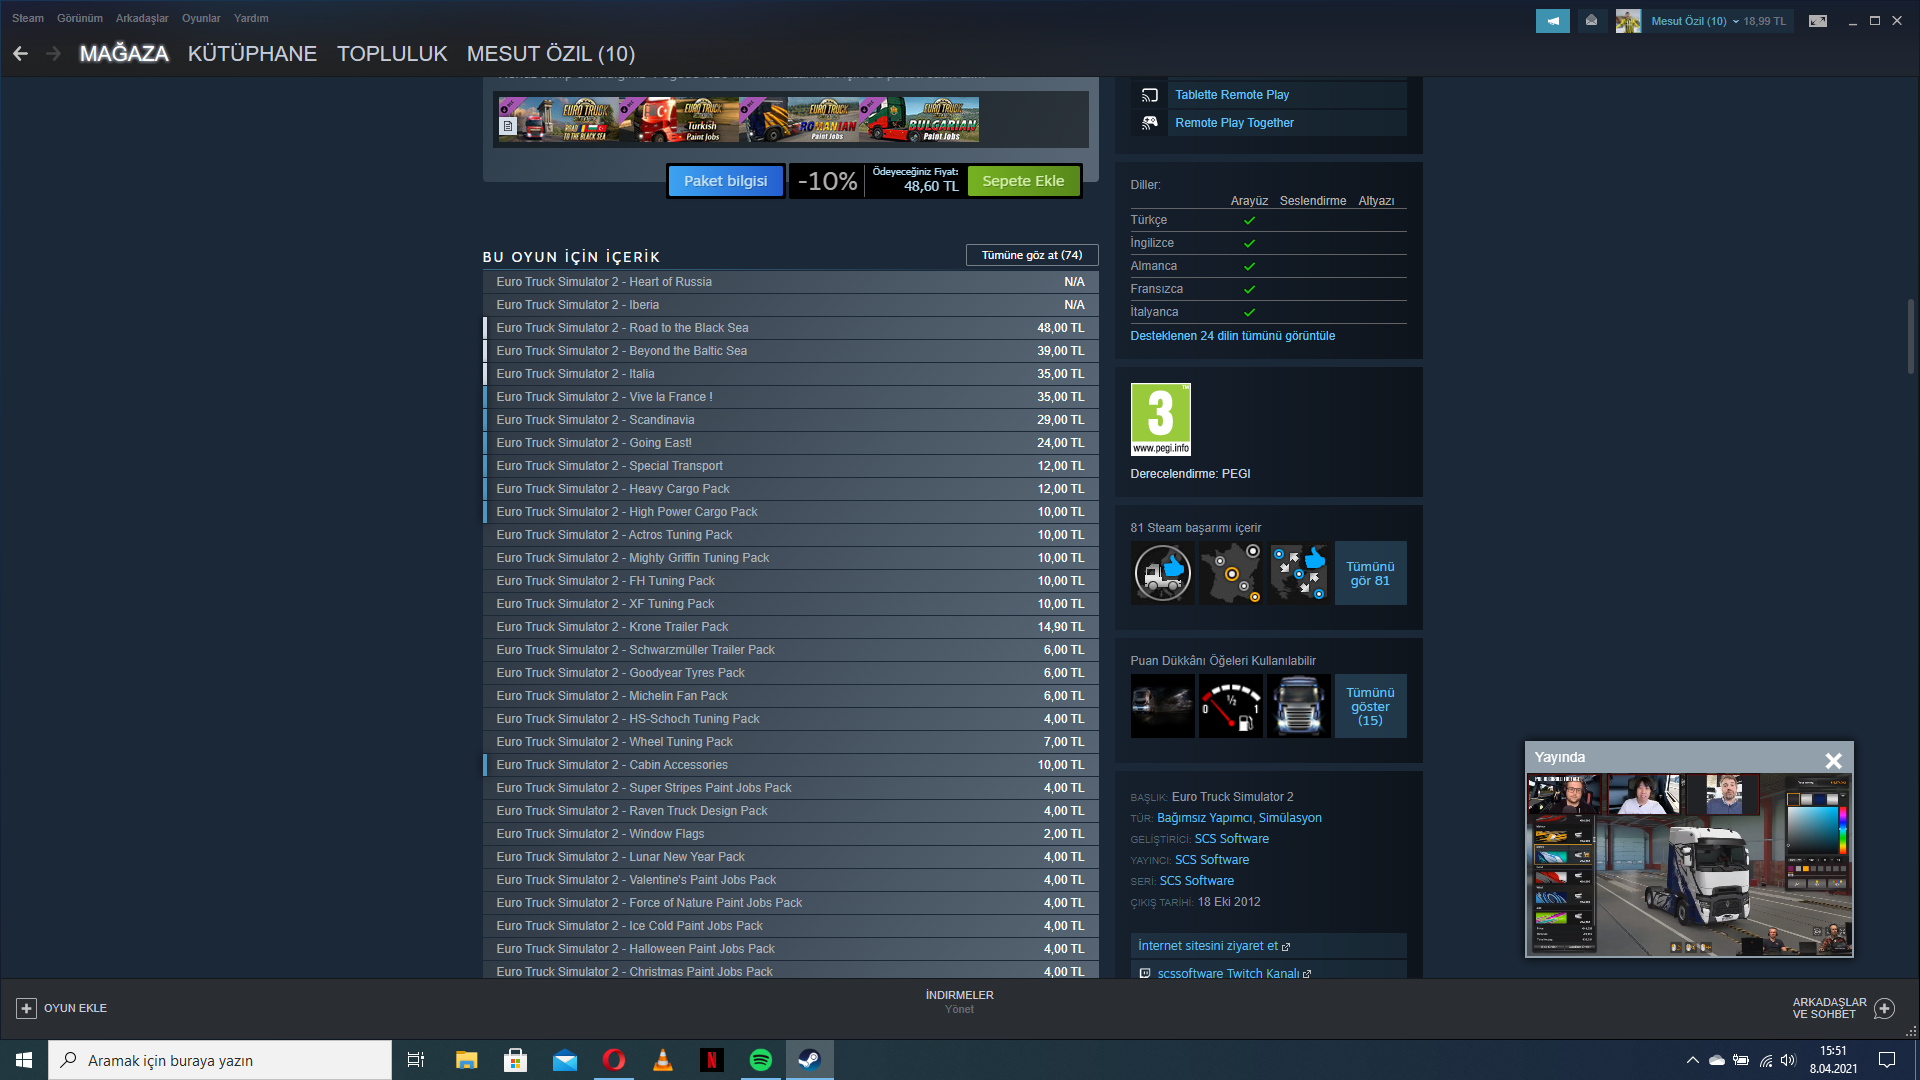Close the Yayında broadcast popup
The height and width of the screenshot is (1080, 1920).
[x=1833, y=761]
